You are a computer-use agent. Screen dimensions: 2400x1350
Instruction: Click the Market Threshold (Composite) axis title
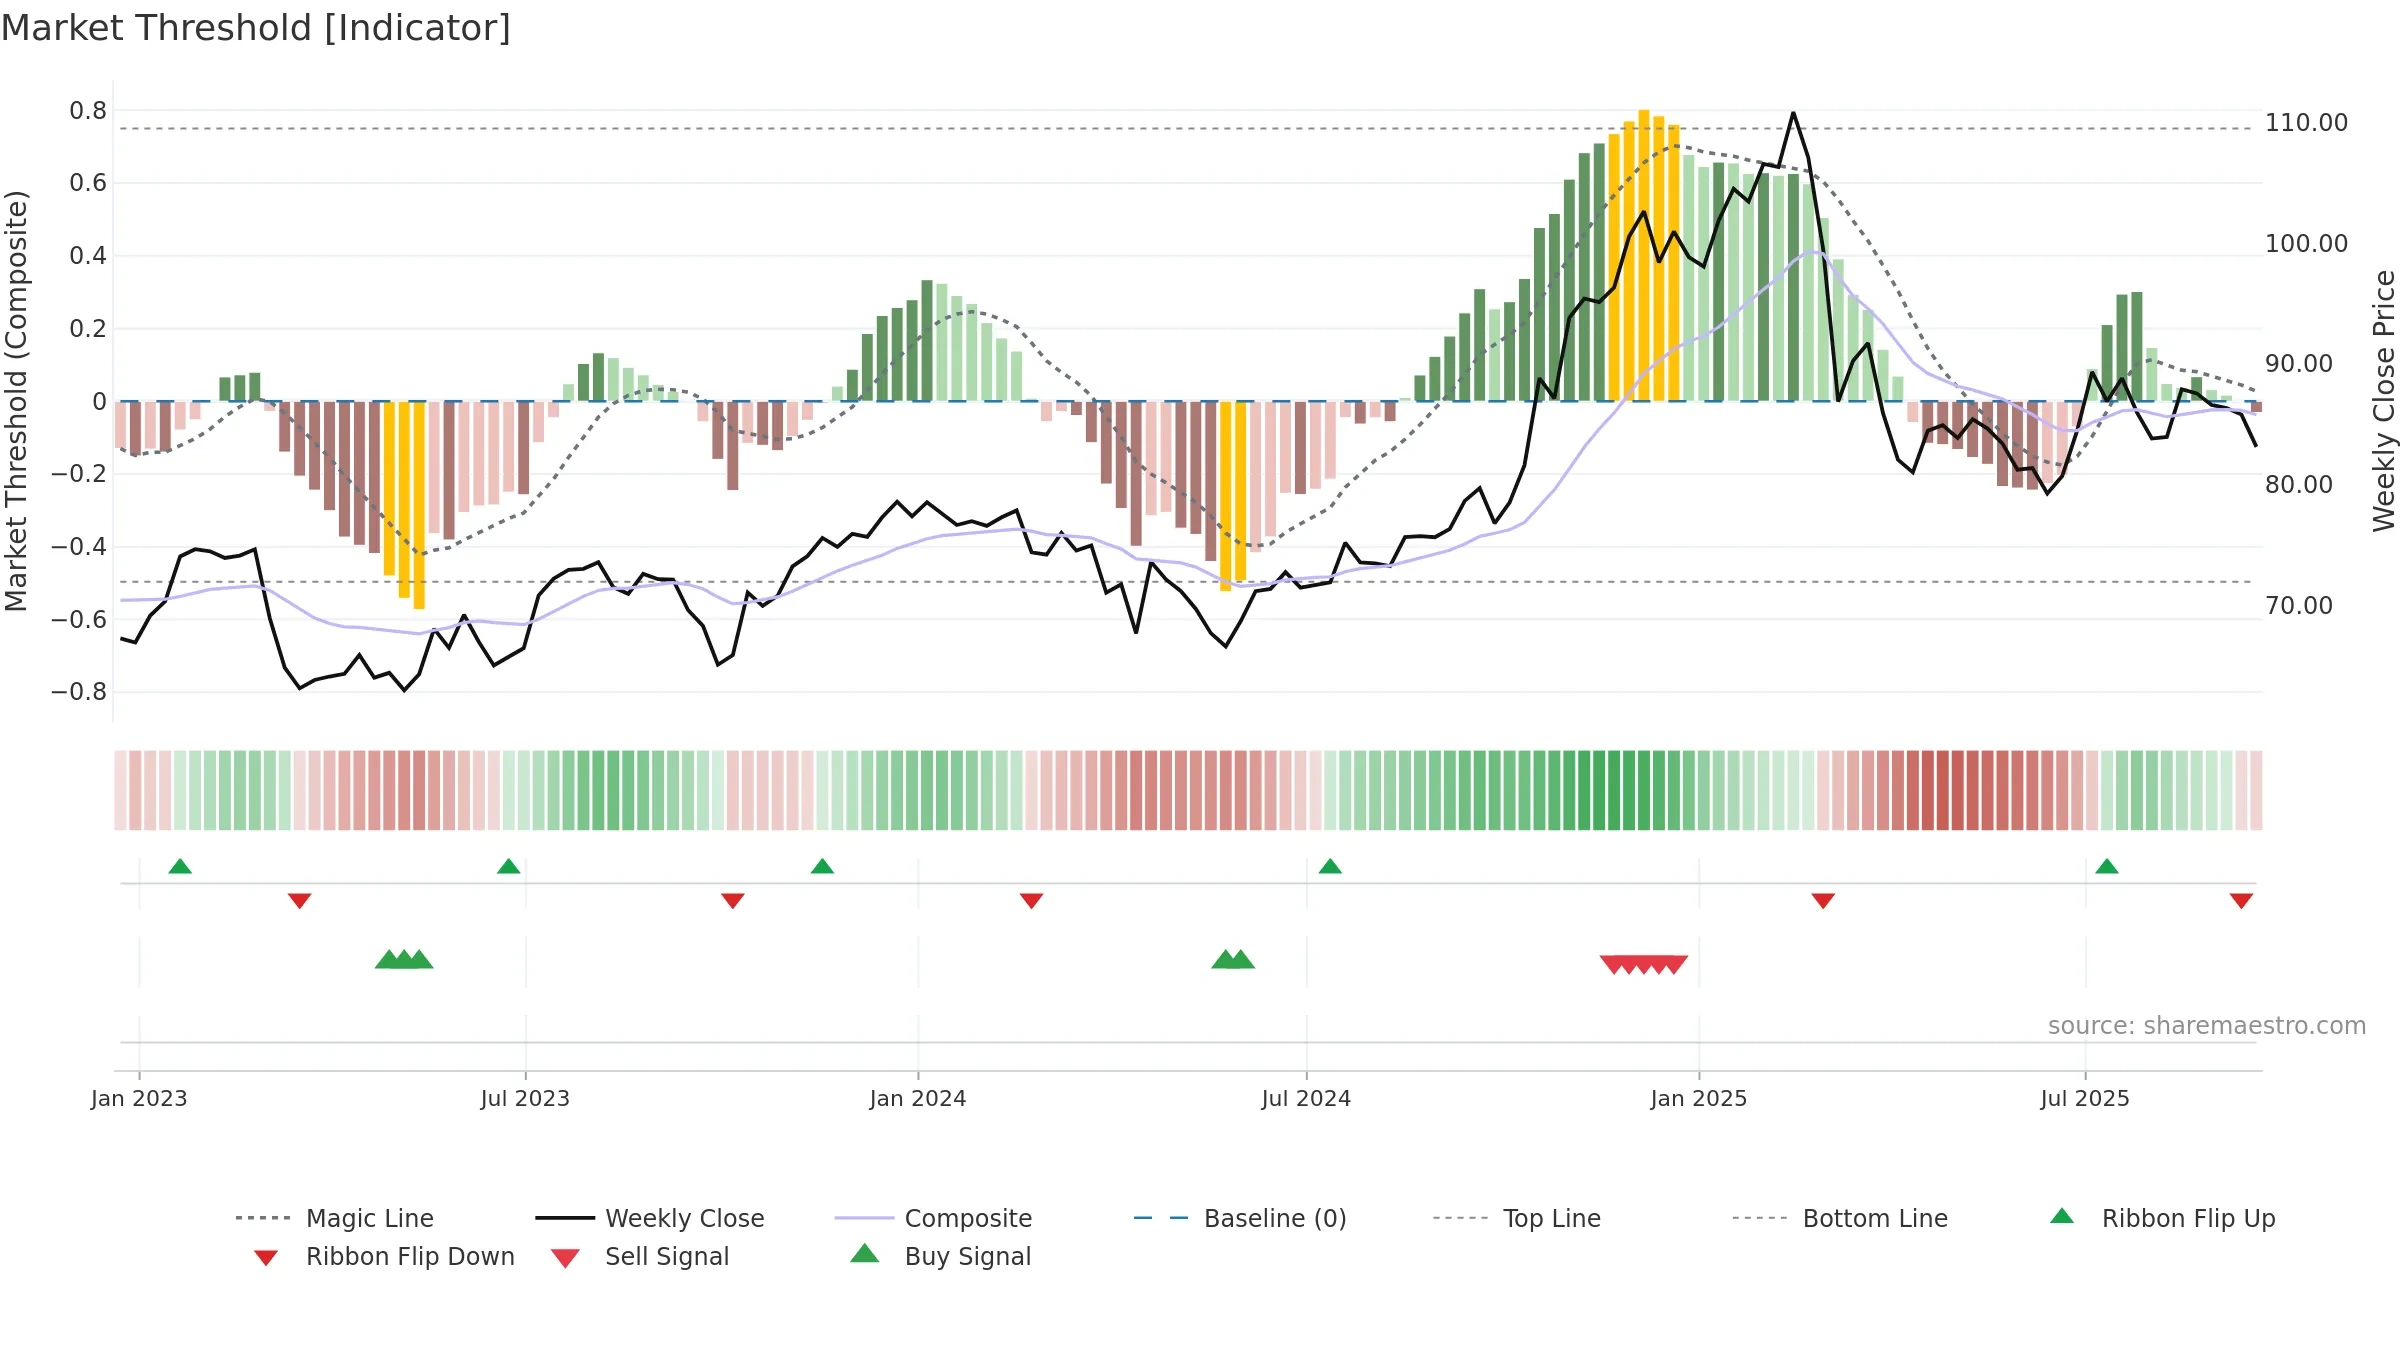pos(16,401)
